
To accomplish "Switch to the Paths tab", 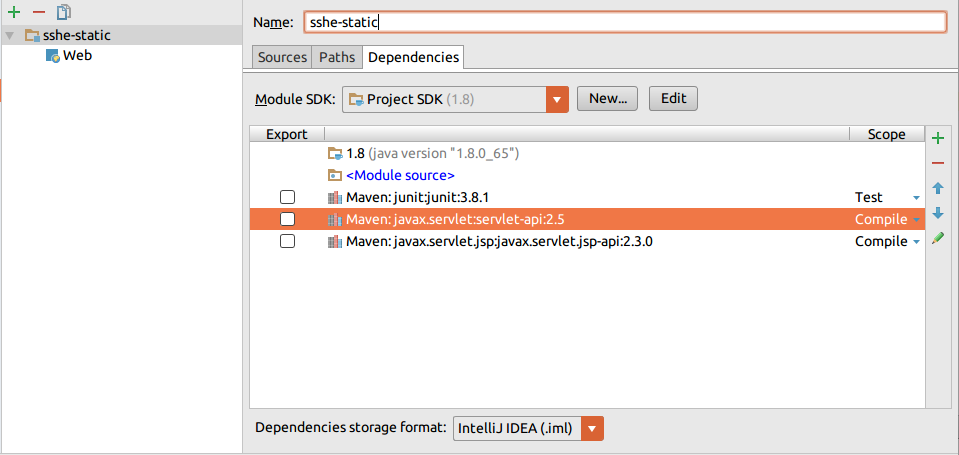I will (337, 57).
